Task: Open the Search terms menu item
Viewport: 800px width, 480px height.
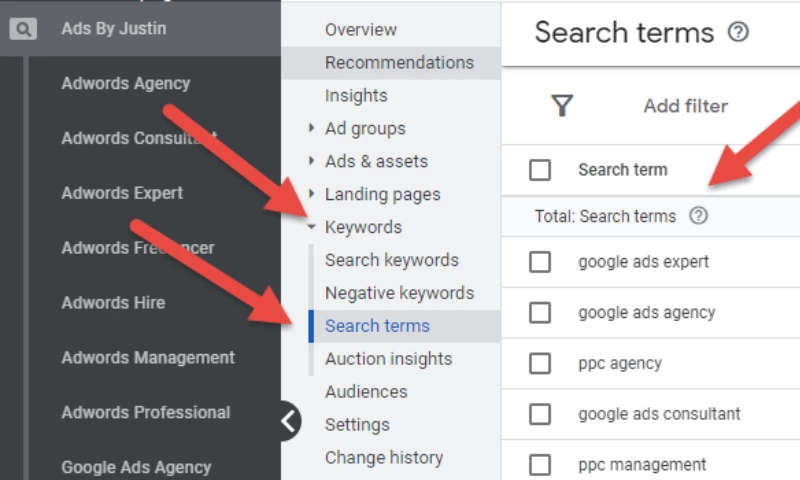Action: pos(377,326)
